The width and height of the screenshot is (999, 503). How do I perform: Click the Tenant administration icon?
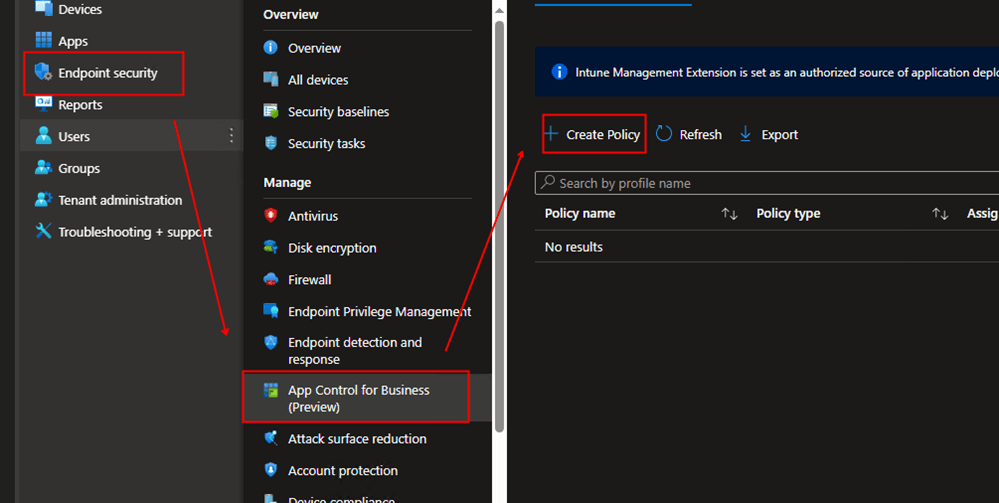click(43, 200)
